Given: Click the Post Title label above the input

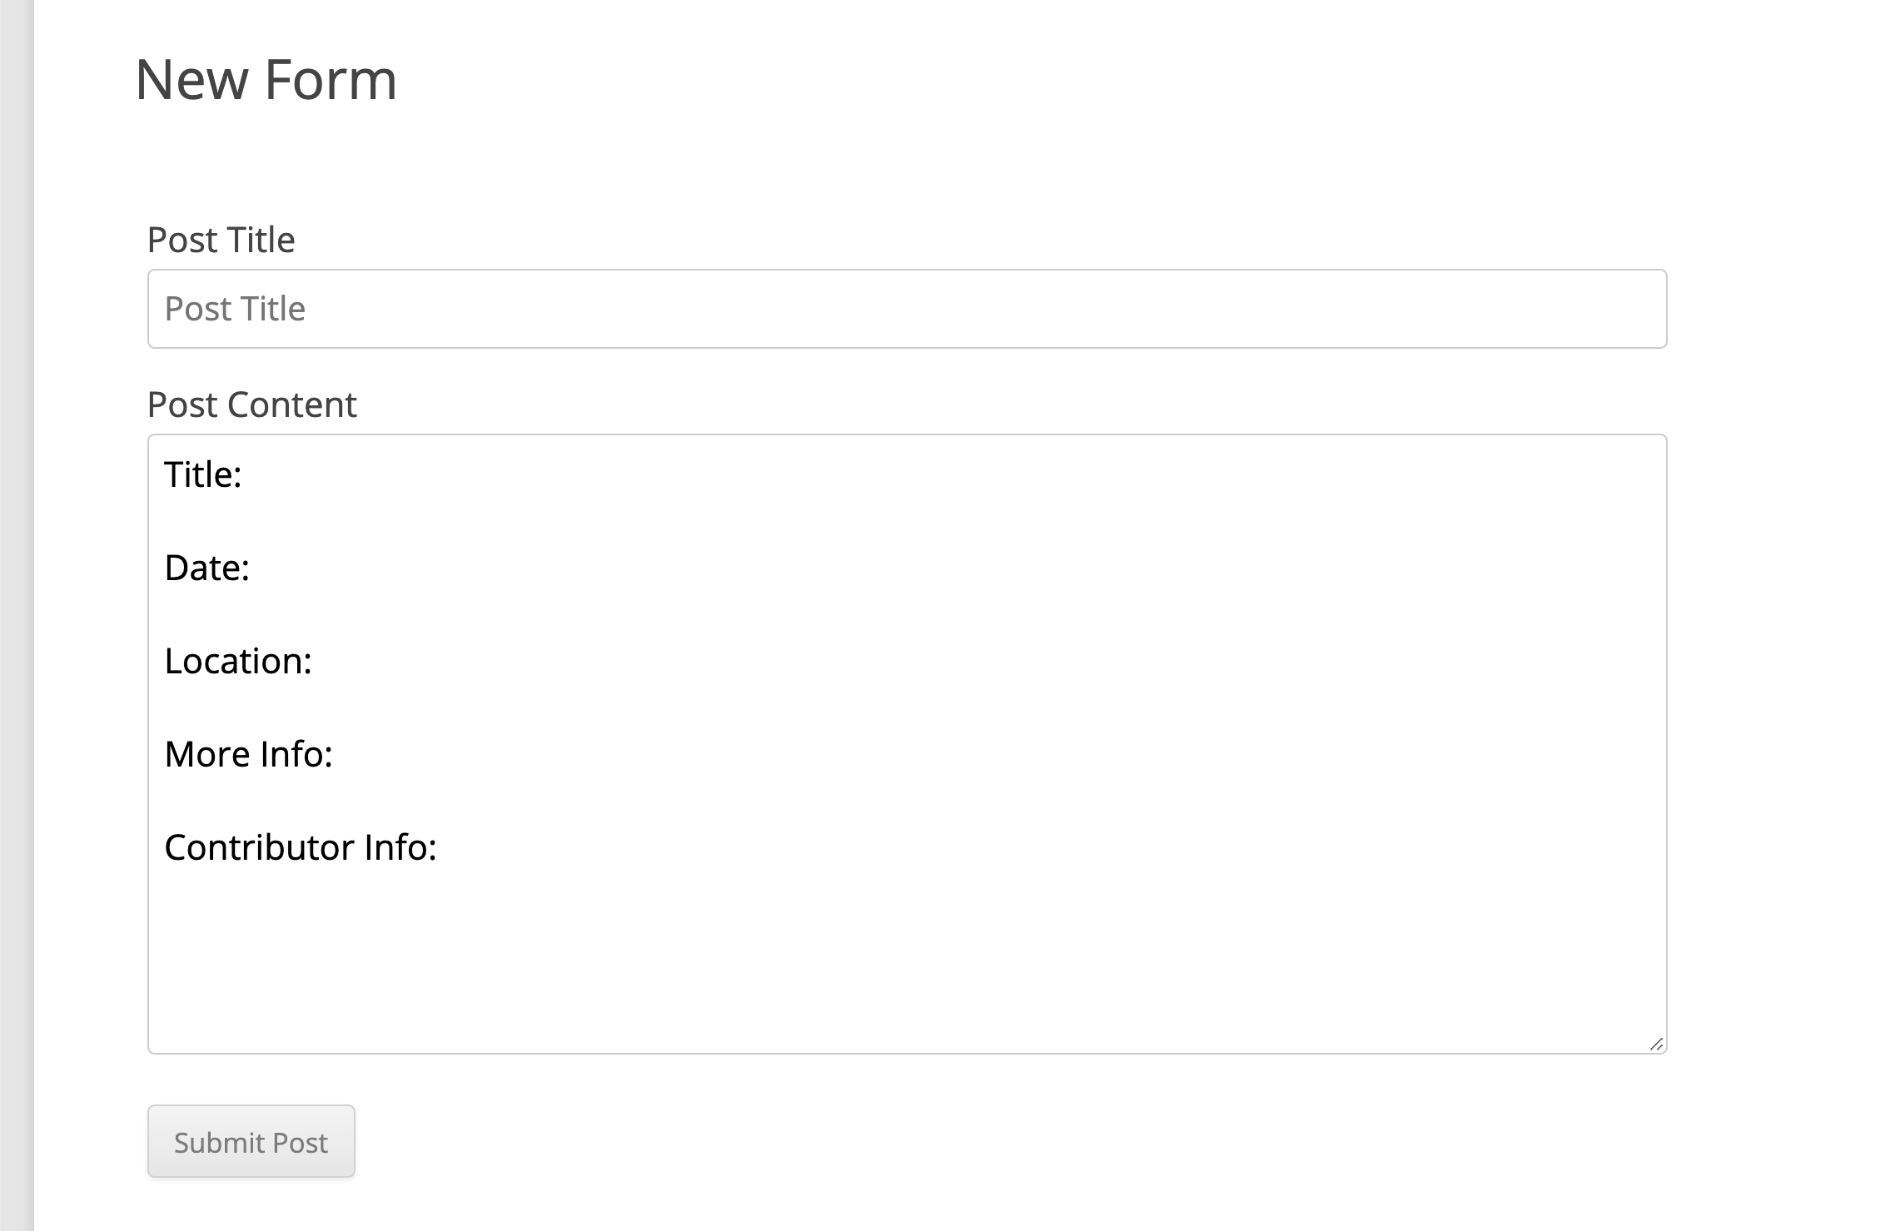Looking at the screenshot, I should click(221, 238).
